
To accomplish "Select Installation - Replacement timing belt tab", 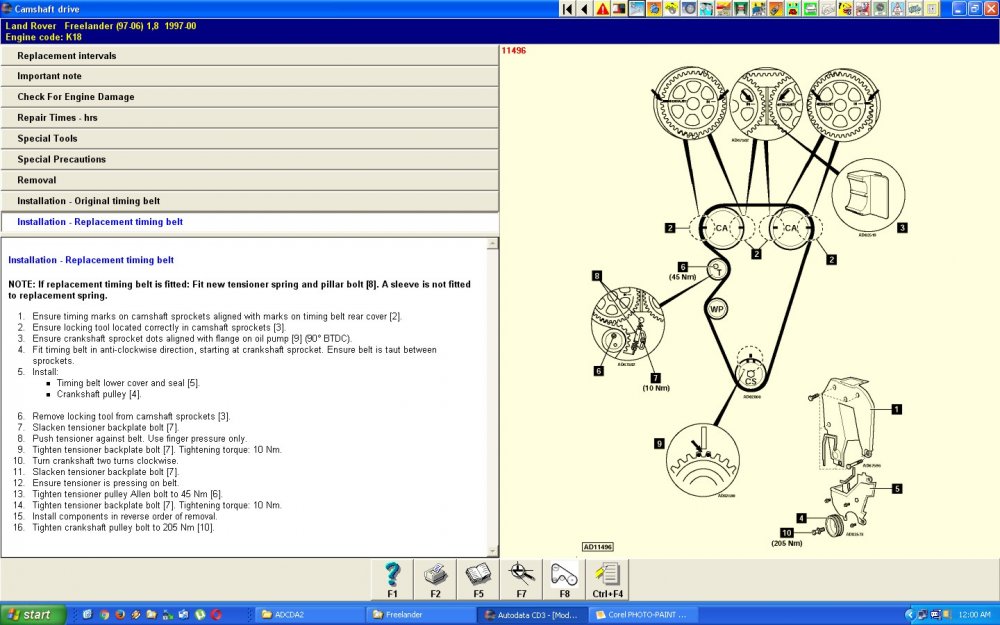I will (249, 222).
